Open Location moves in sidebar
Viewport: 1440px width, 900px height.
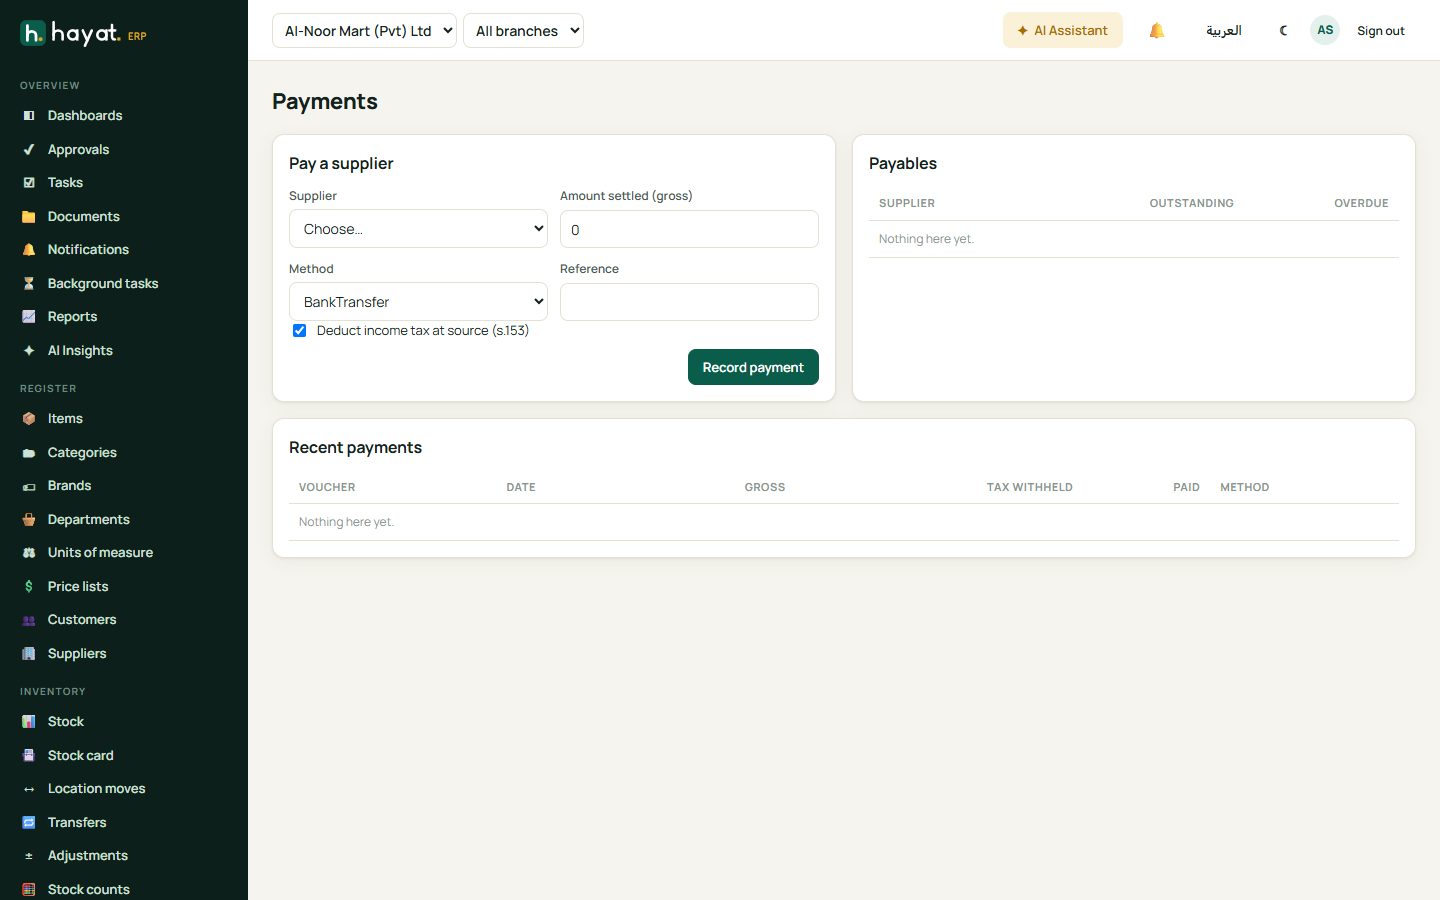tap(96, 789)
